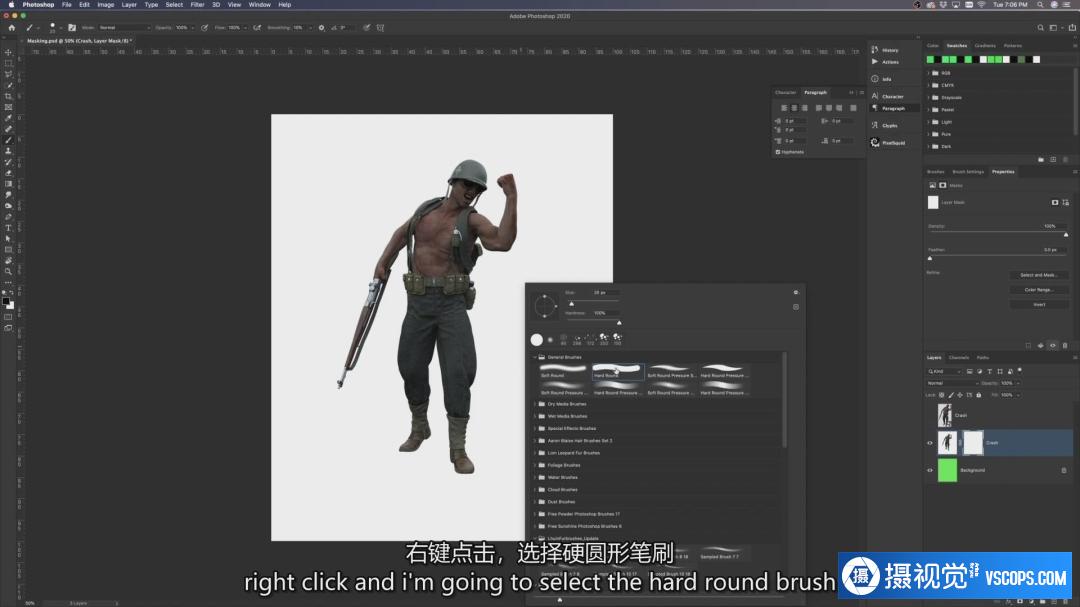Expand the RGB swatch group
Image resolution: width=1080 pixels, height=607 pixels.
click(x=928, y=73)
